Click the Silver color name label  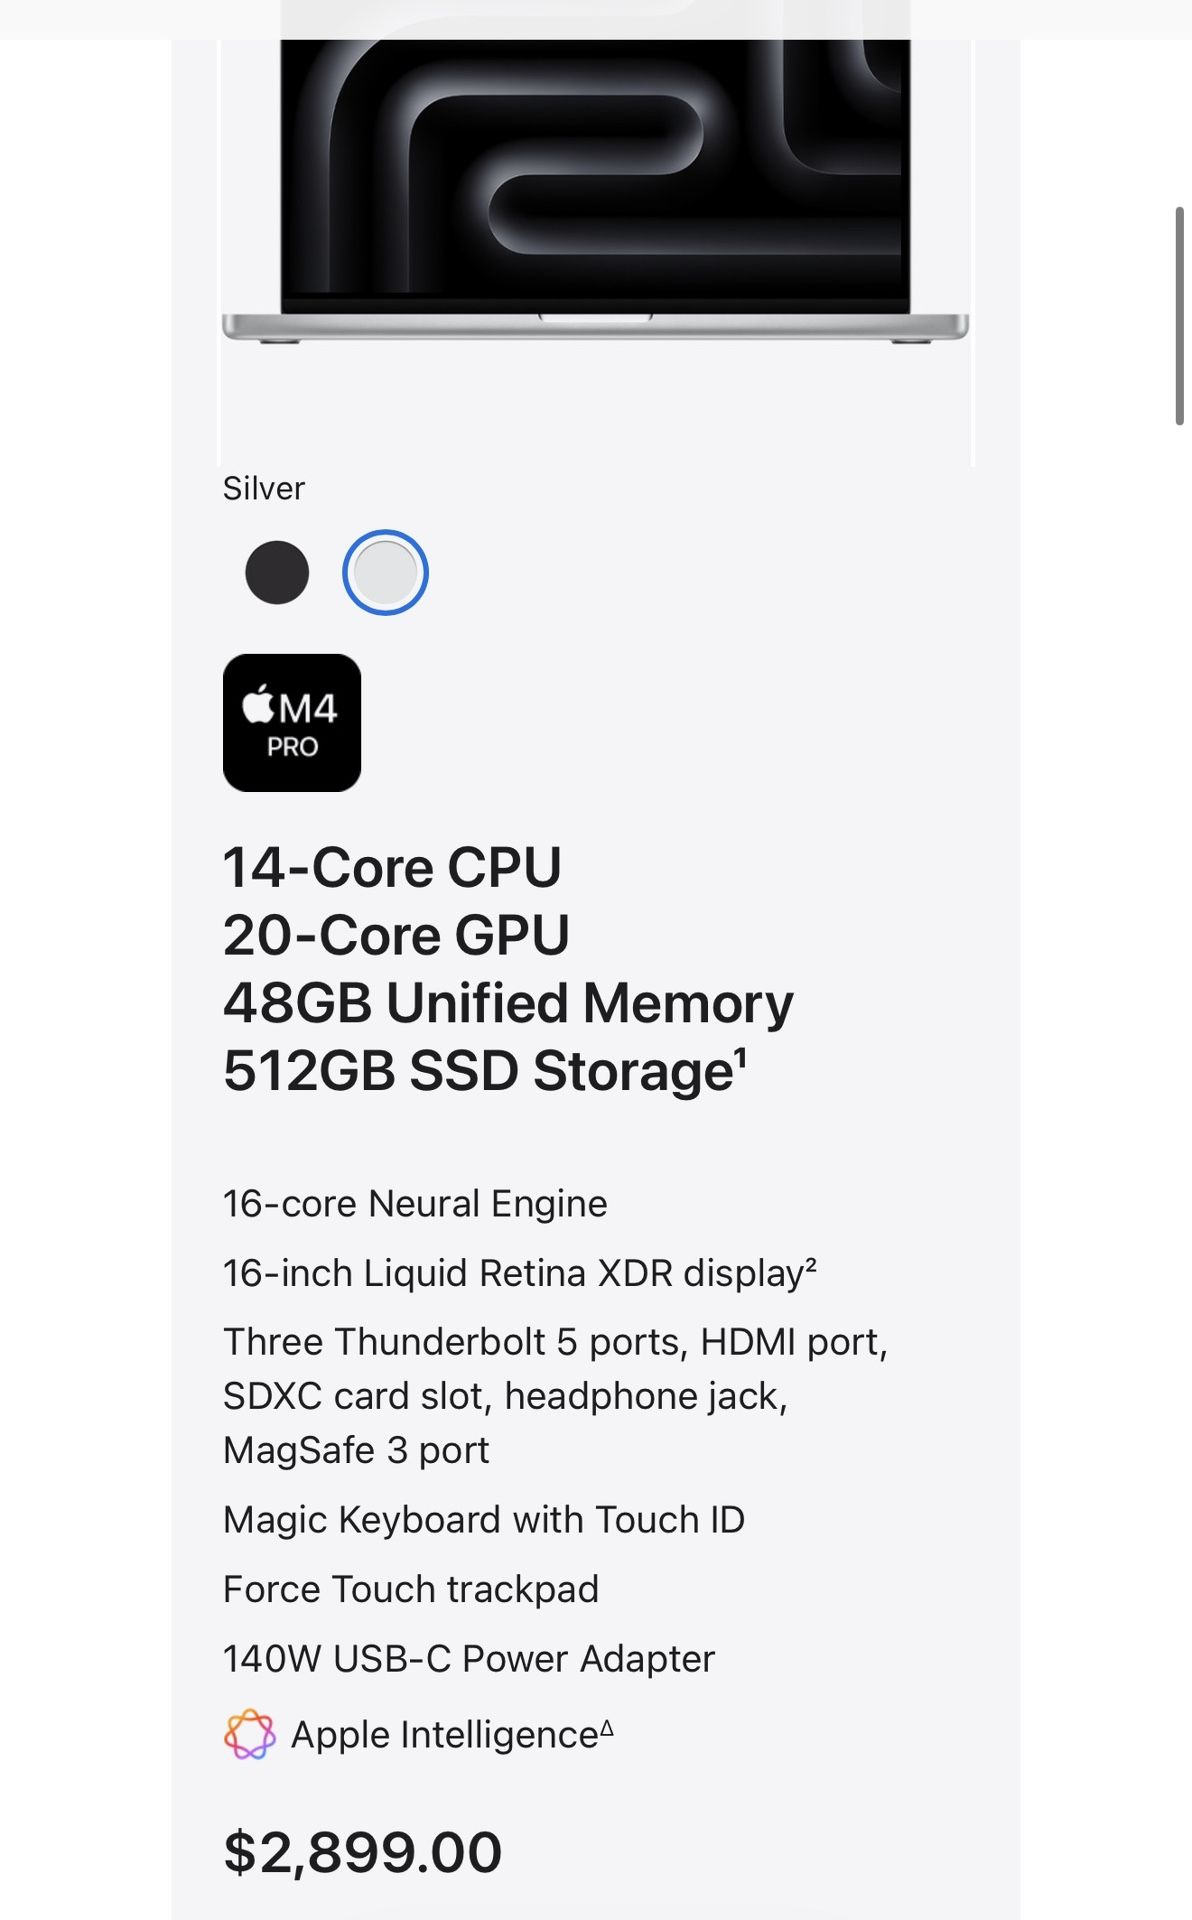[x=264, y=488]
